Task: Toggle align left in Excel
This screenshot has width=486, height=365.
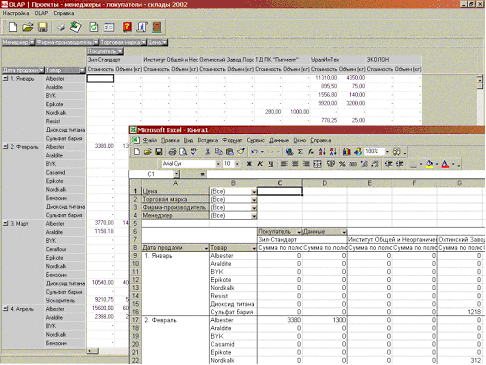Action: 284,164
